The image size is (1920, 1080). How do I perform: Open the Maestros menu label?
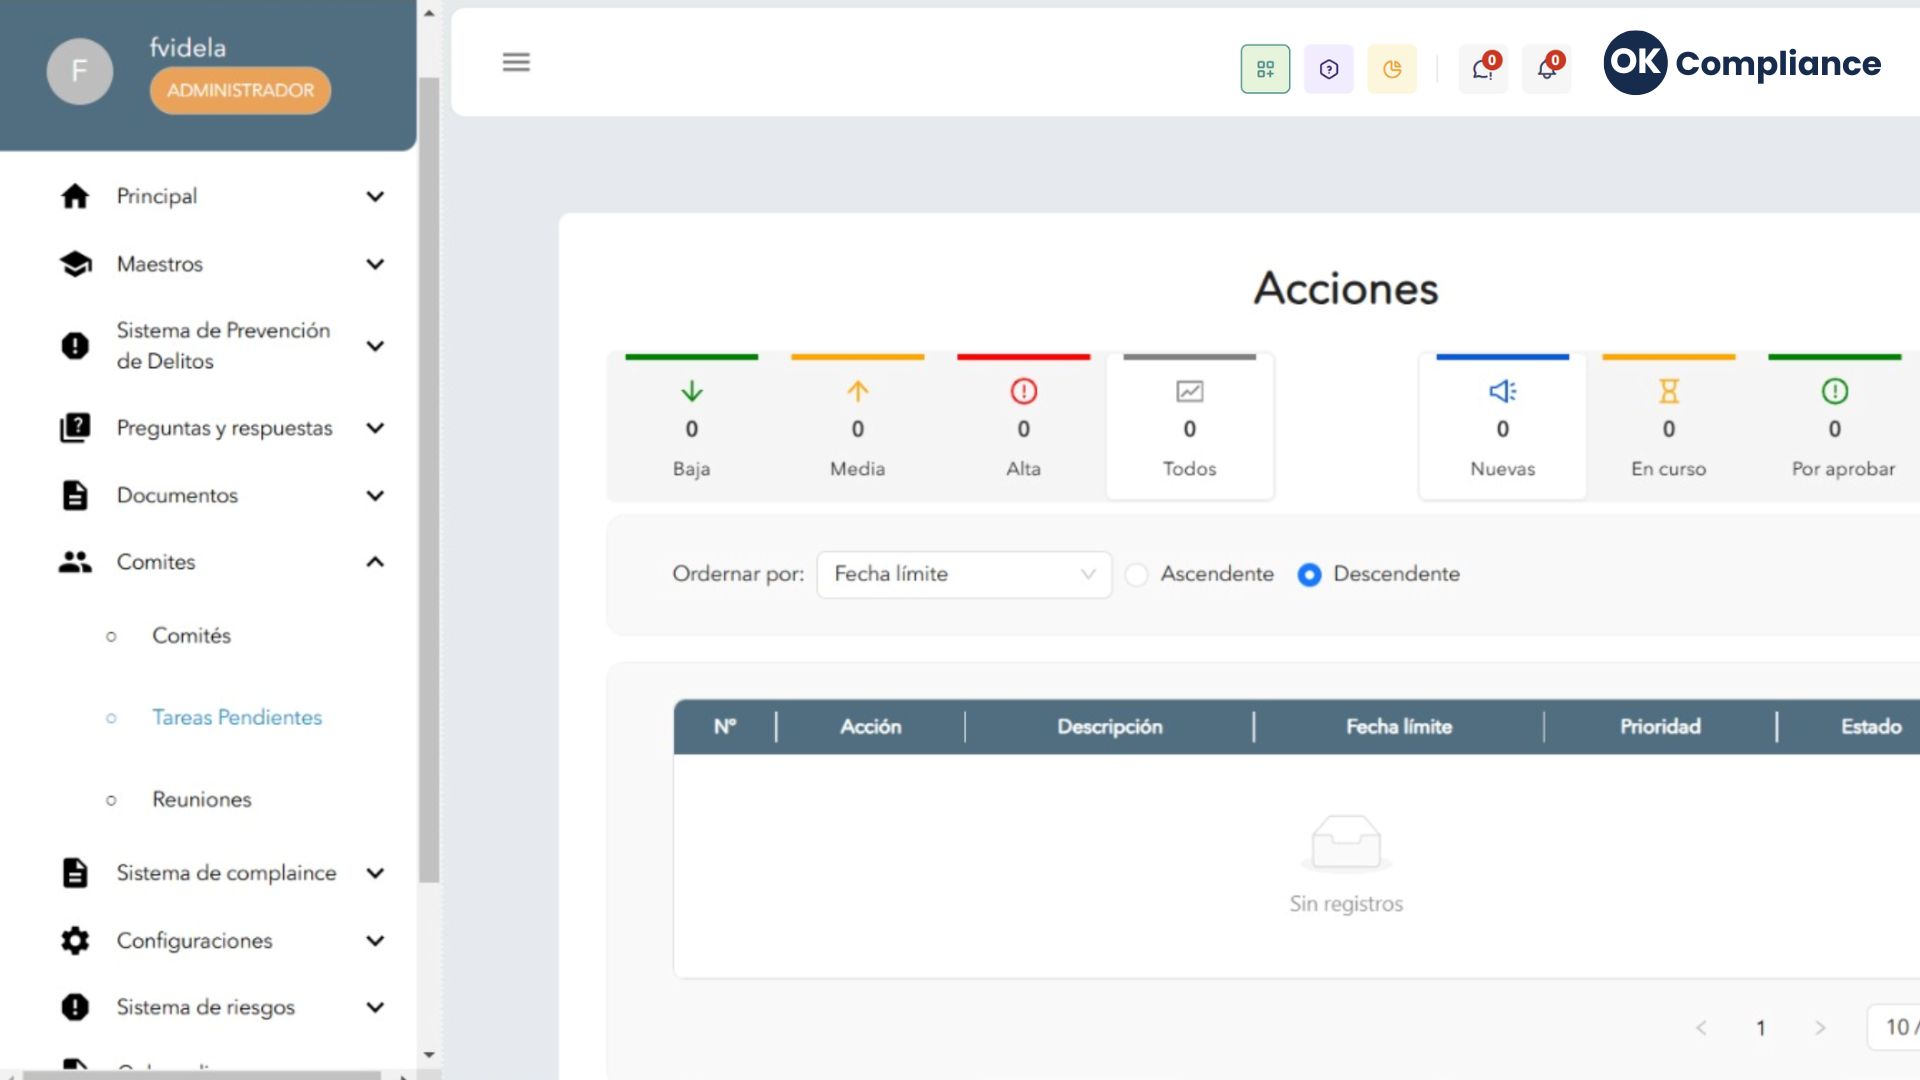pyautogui.click(x=160, y=264)
